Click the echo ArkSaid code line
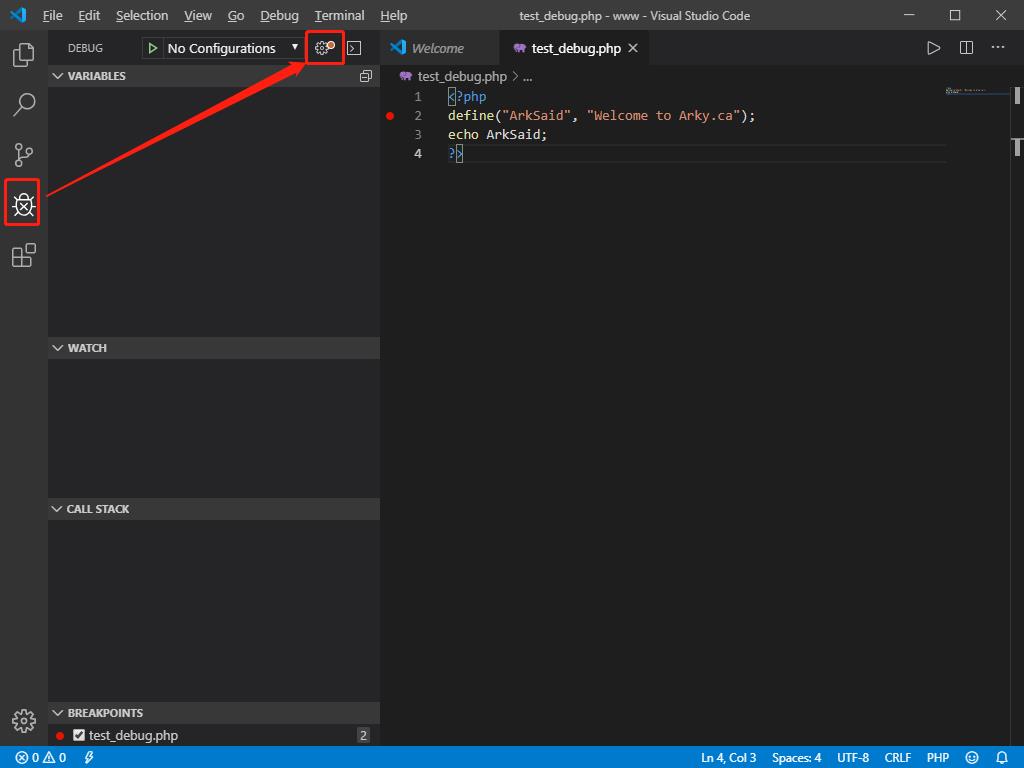1024x768 pixels. point(497,135)
